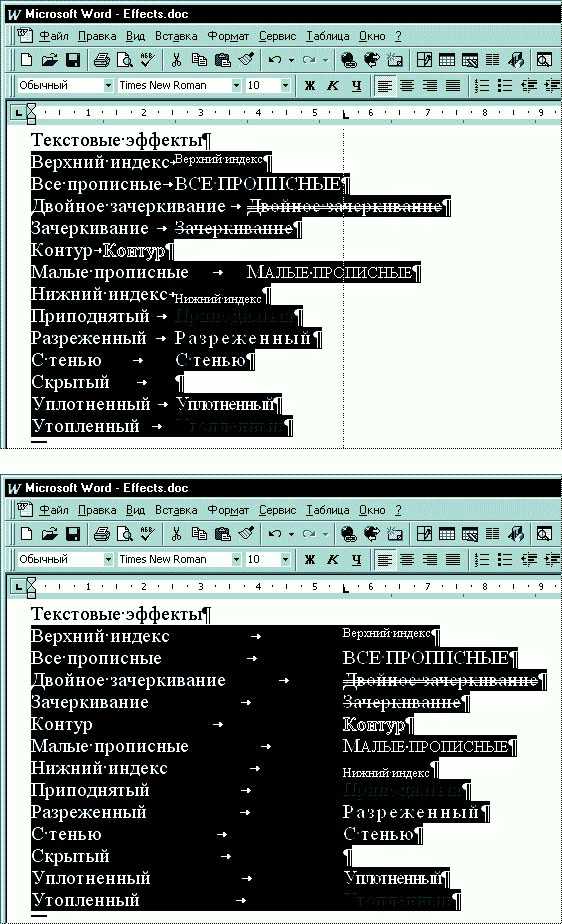This screenshot has height=924, width=562.
Task: Expand Undo history arrow in lower window
Action: (x=291, y=534)
